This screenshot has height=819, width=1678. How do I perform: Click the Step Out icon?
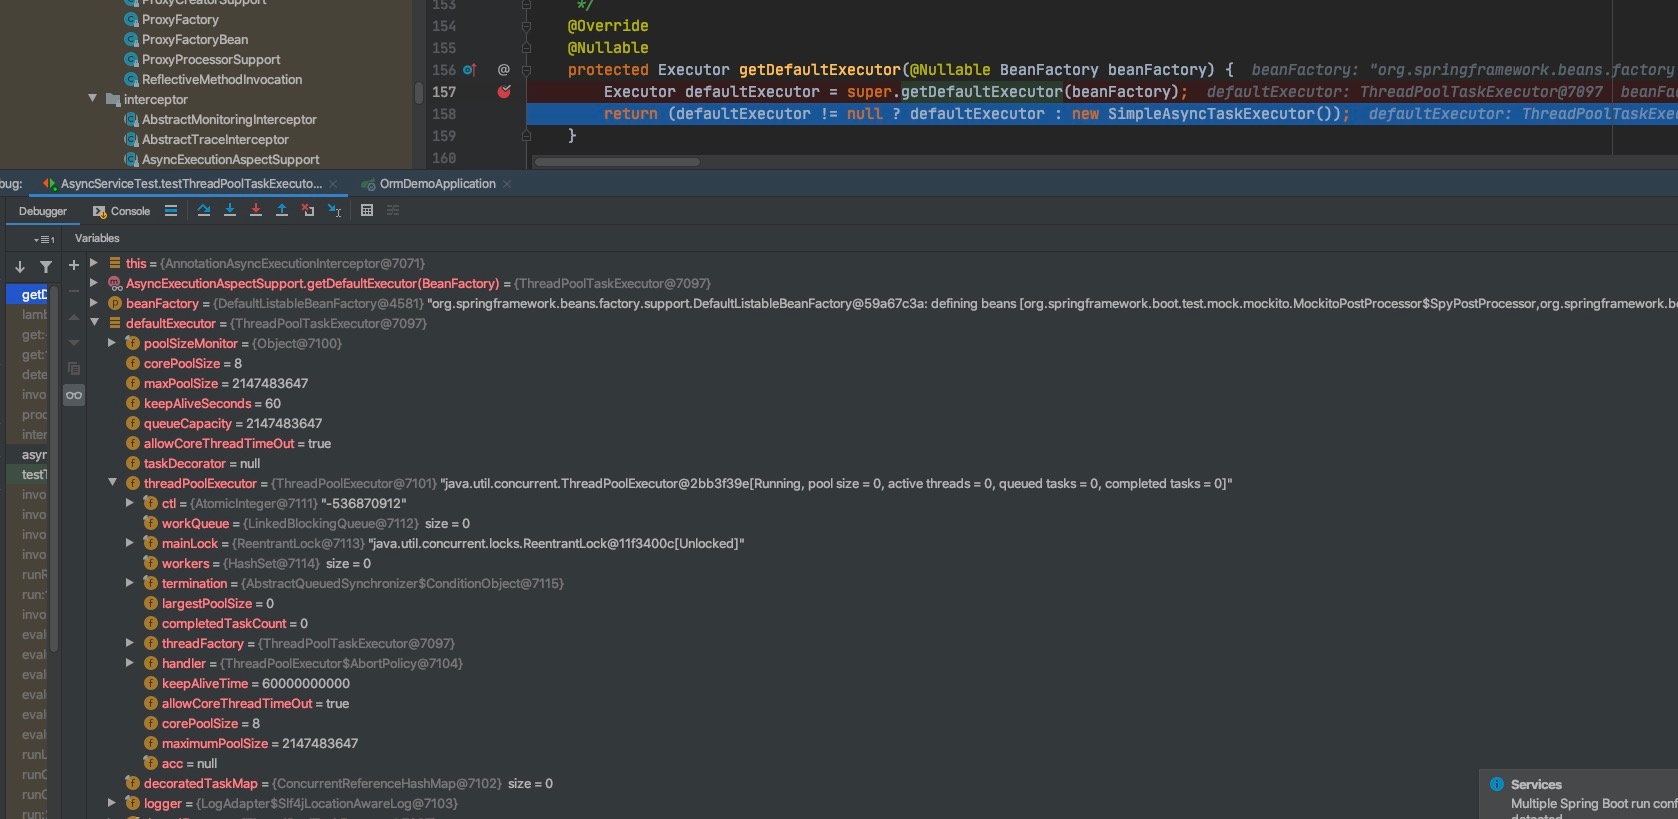coord(282,210)
